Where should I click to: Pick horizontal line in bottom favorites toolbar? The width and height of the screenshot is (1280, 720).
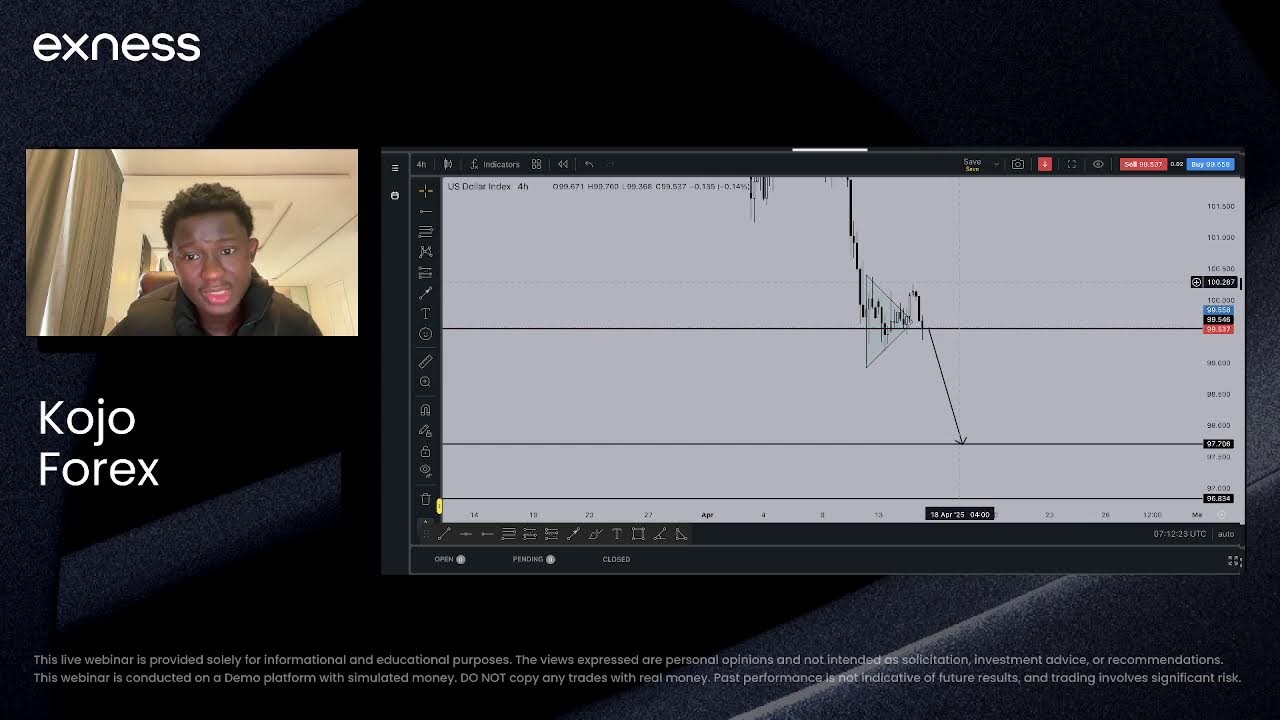click(465, 534)
